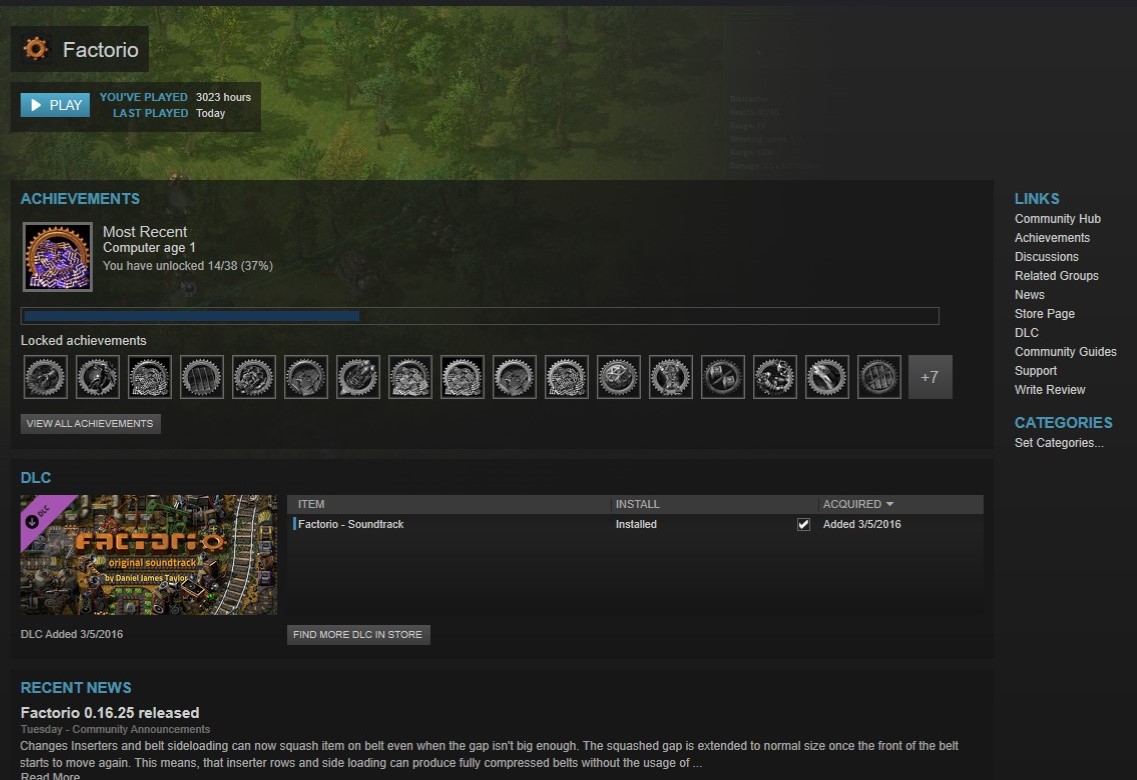1137x780 pixels.
Task: Click the ITEM column header
Action: coord(311,504)
